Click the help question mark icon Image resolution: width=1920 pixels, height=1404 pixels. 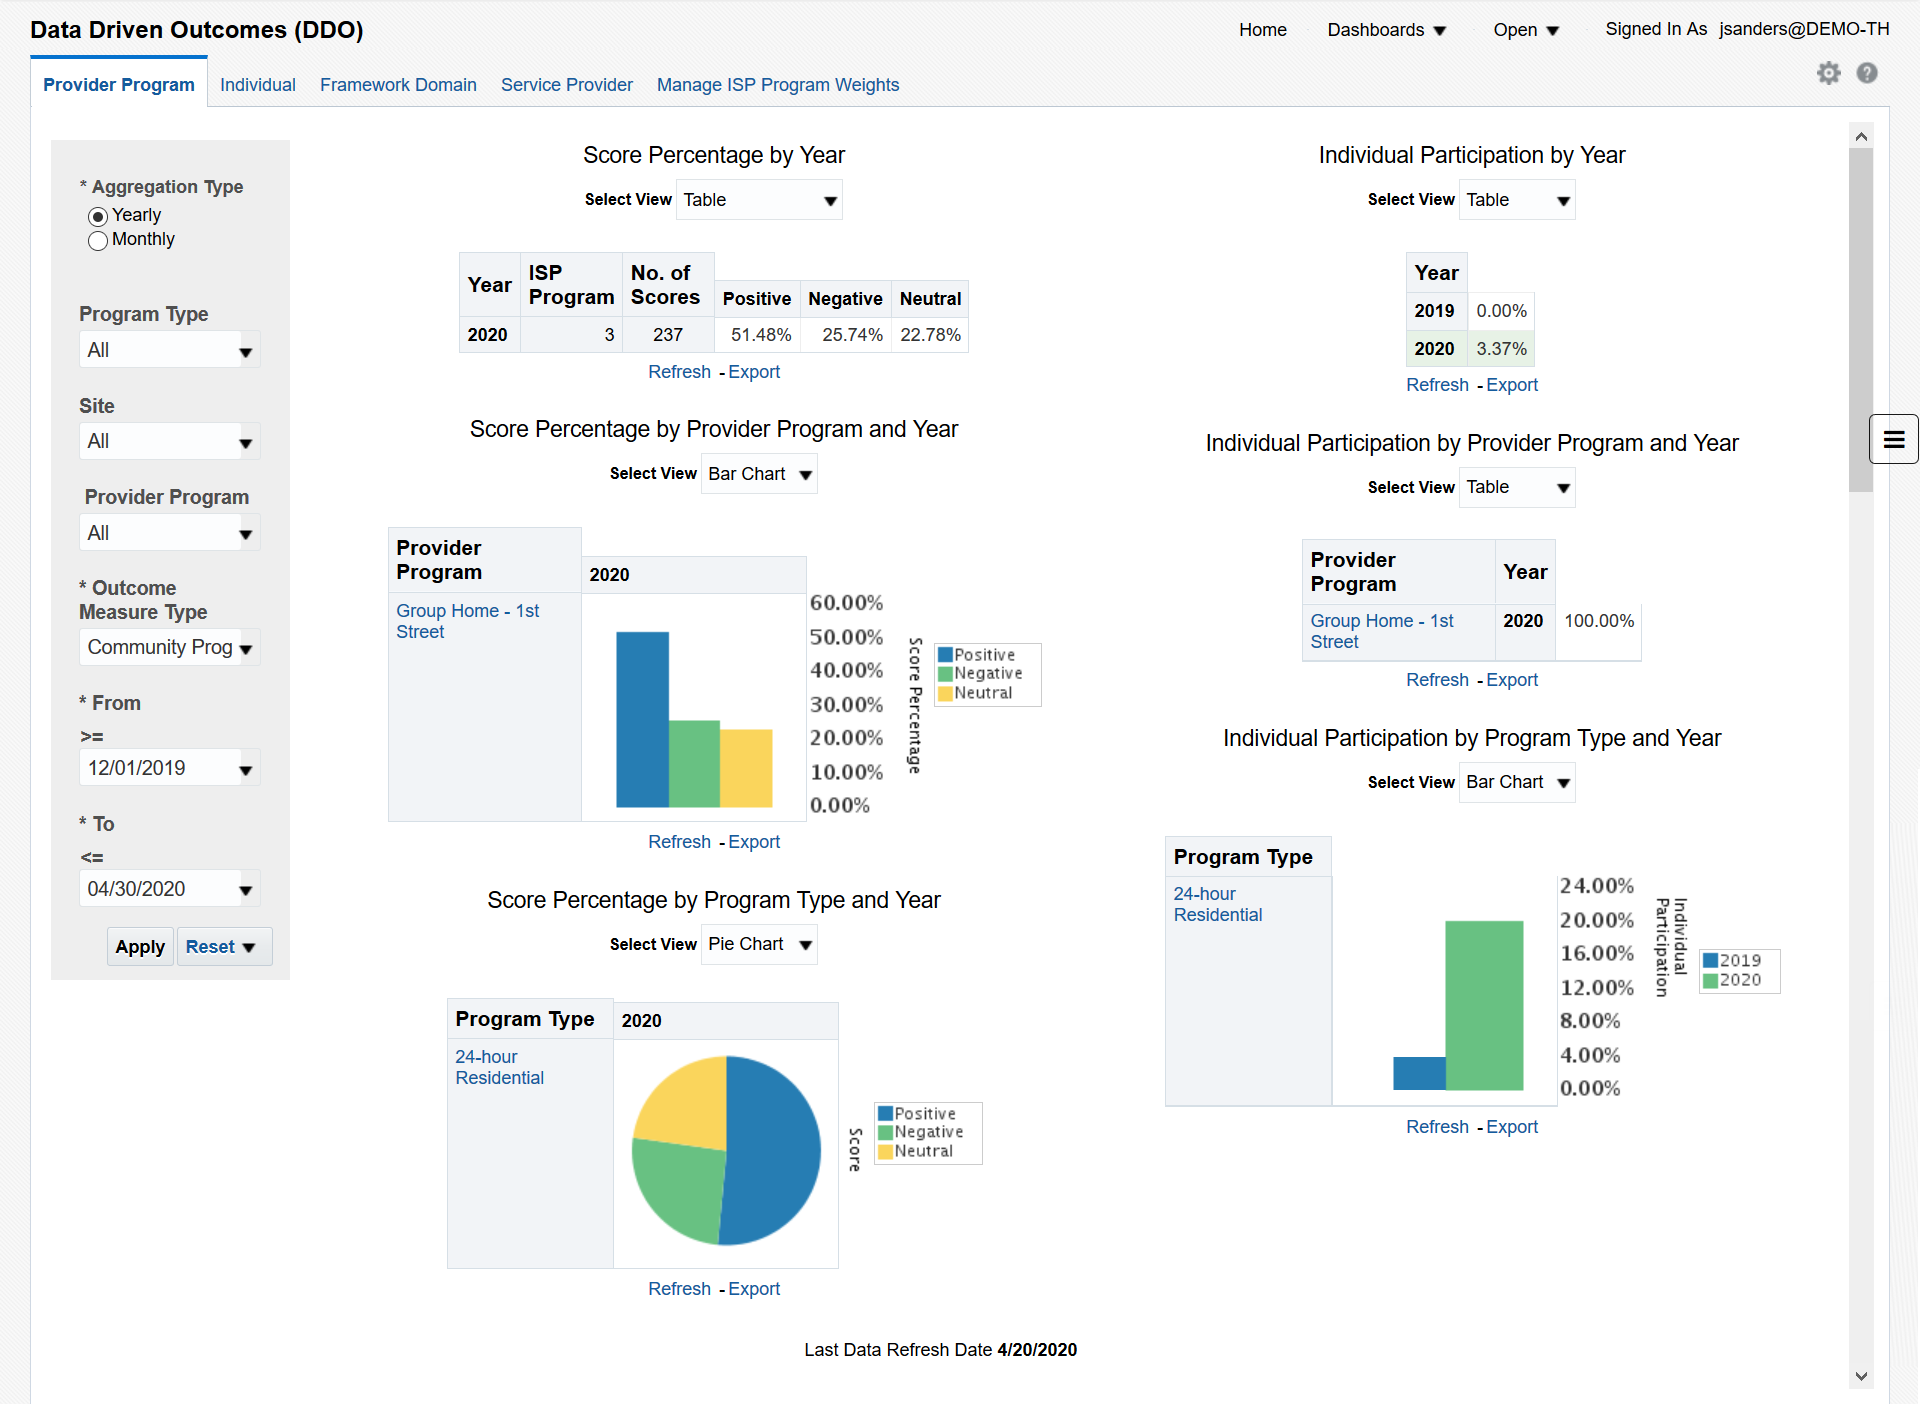coord(1867,72)
